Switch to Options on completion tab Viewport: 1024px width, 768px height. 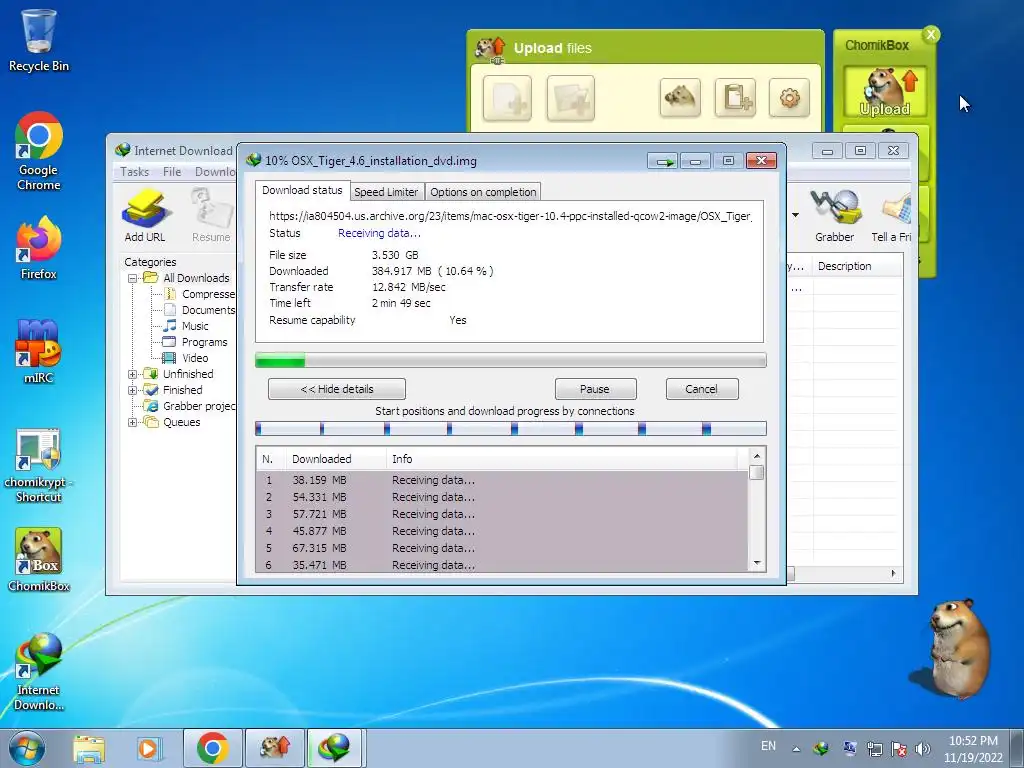(483, 192)
